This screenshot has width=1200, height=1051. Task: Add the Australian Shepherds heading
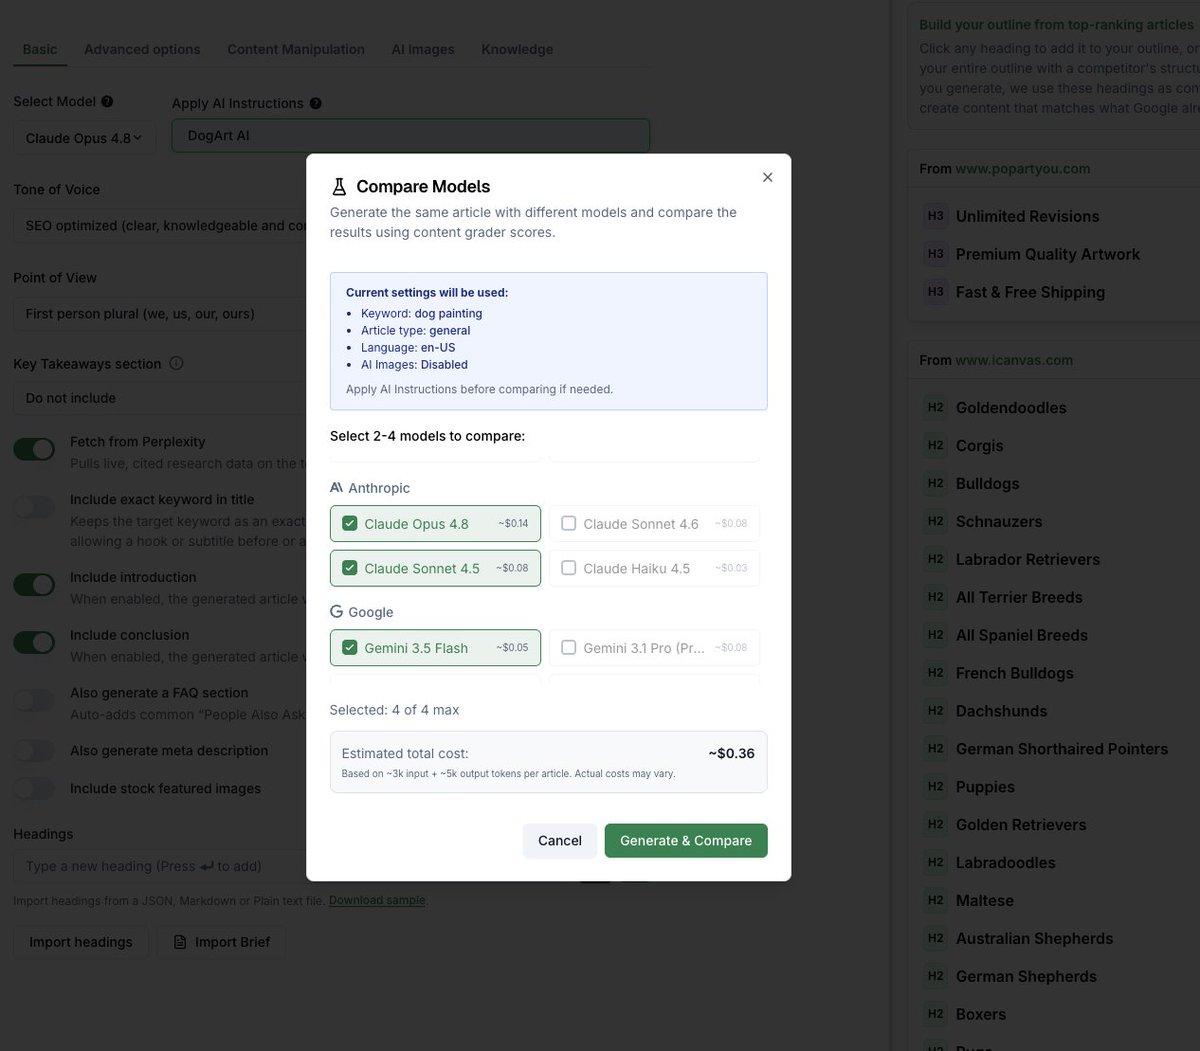pyautogui.click(x=1034, y=938)
